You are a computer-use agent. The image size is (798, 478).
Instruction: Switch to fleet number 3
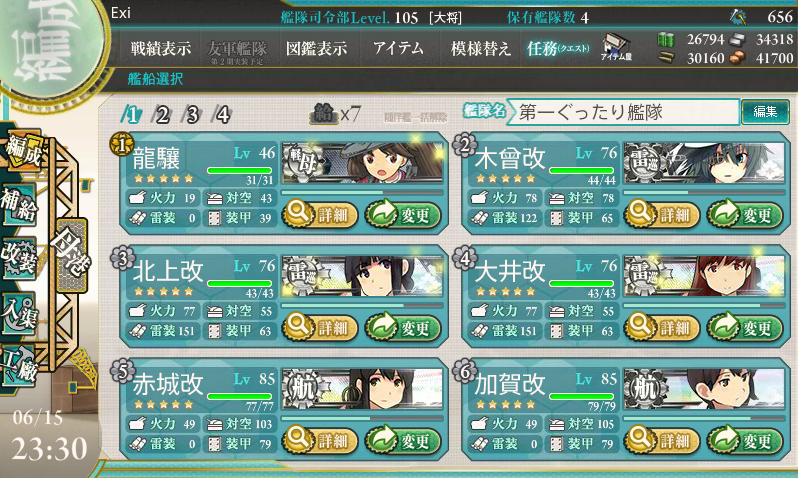click(192, 115)
